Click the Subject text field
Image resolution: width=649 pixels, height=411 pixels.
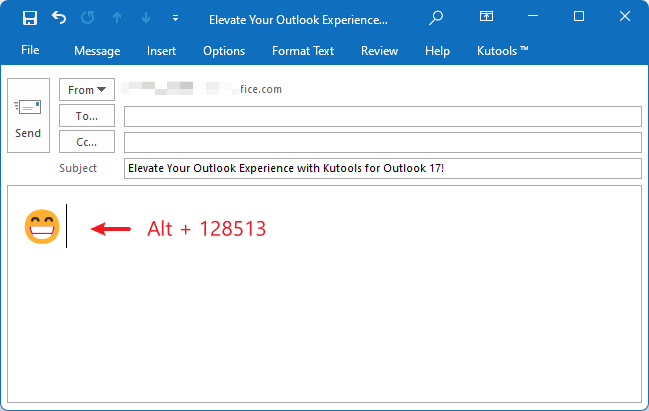tap(382, 168)
